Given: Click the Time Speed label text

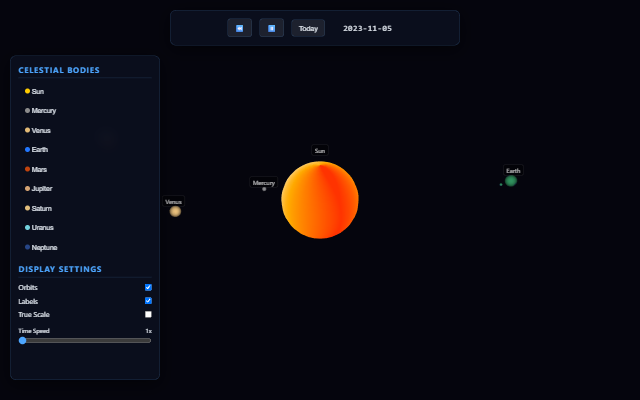Looking at the screenshot, I should point(34,331).
